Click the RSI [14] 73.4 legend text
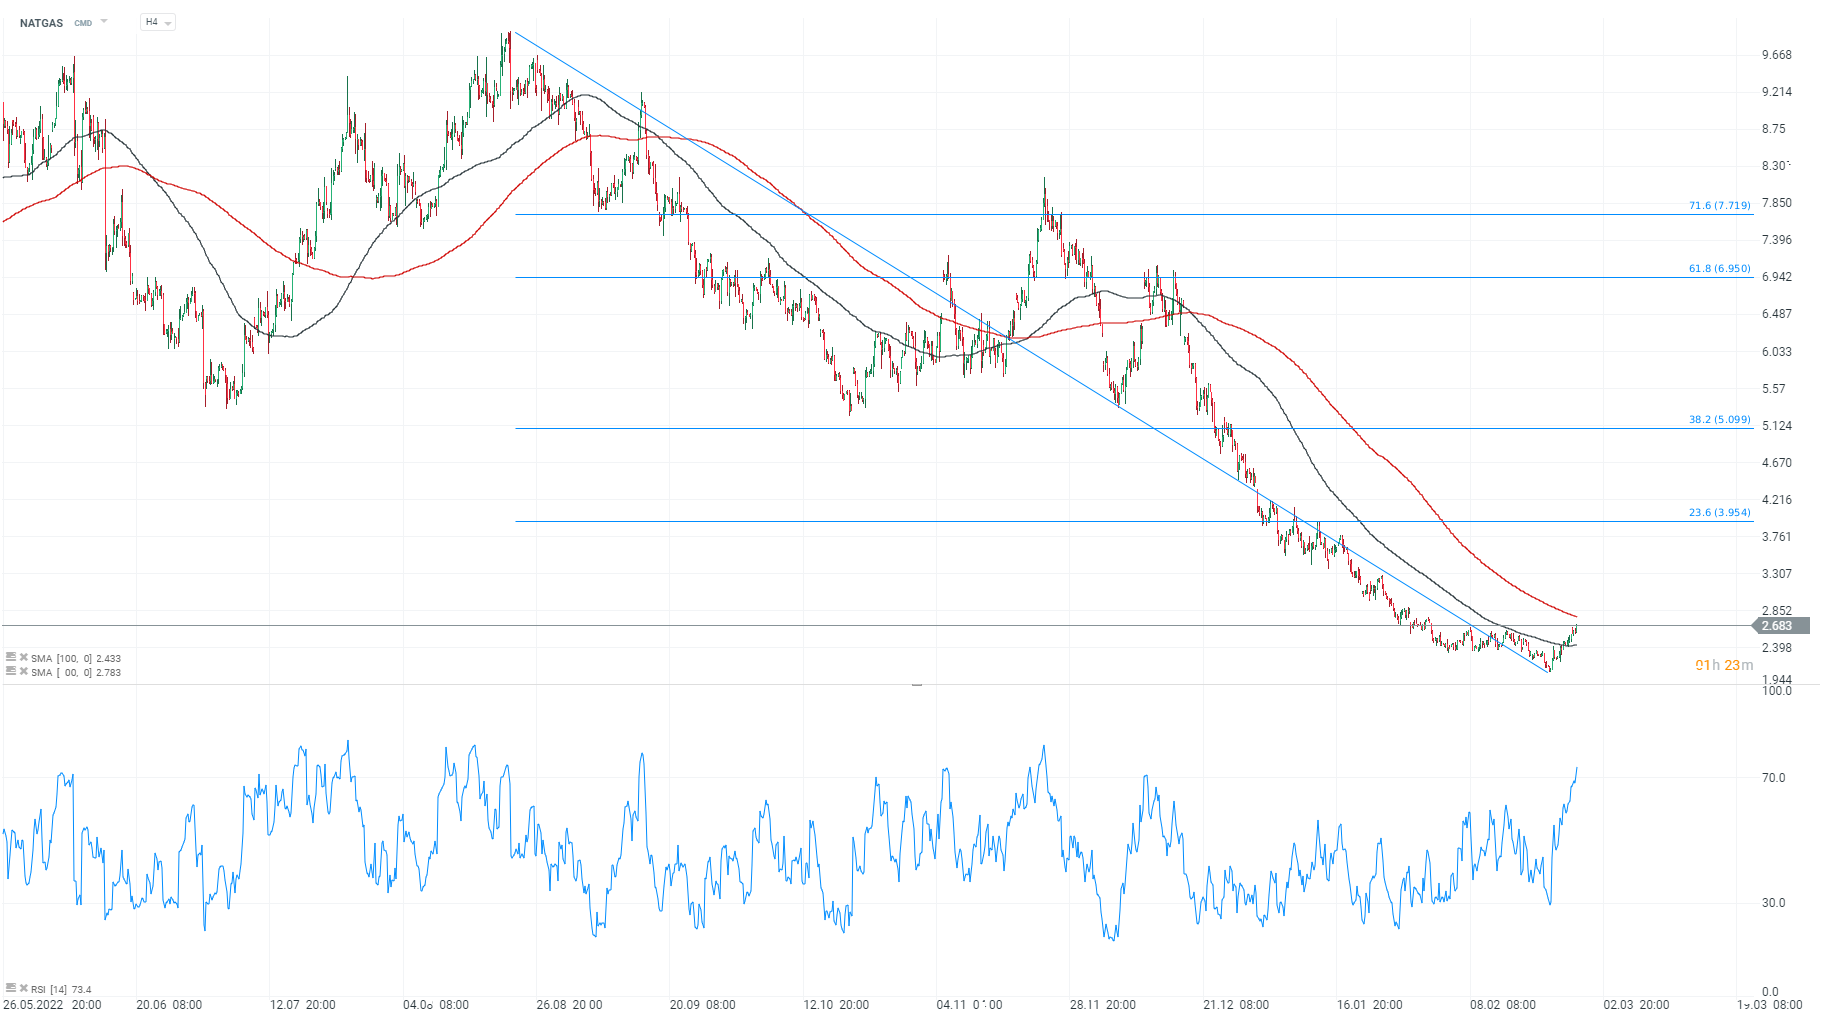 61,989
